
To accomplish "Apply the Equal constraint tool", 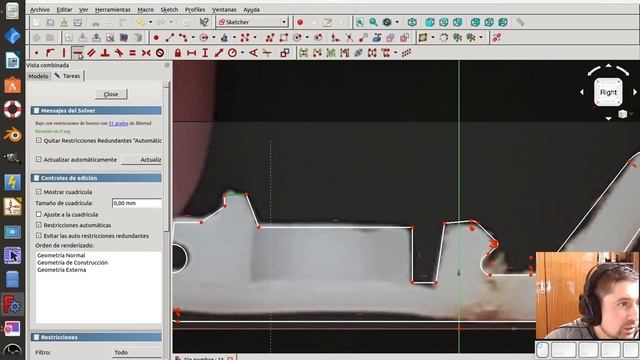I will [x=133, y=53].
